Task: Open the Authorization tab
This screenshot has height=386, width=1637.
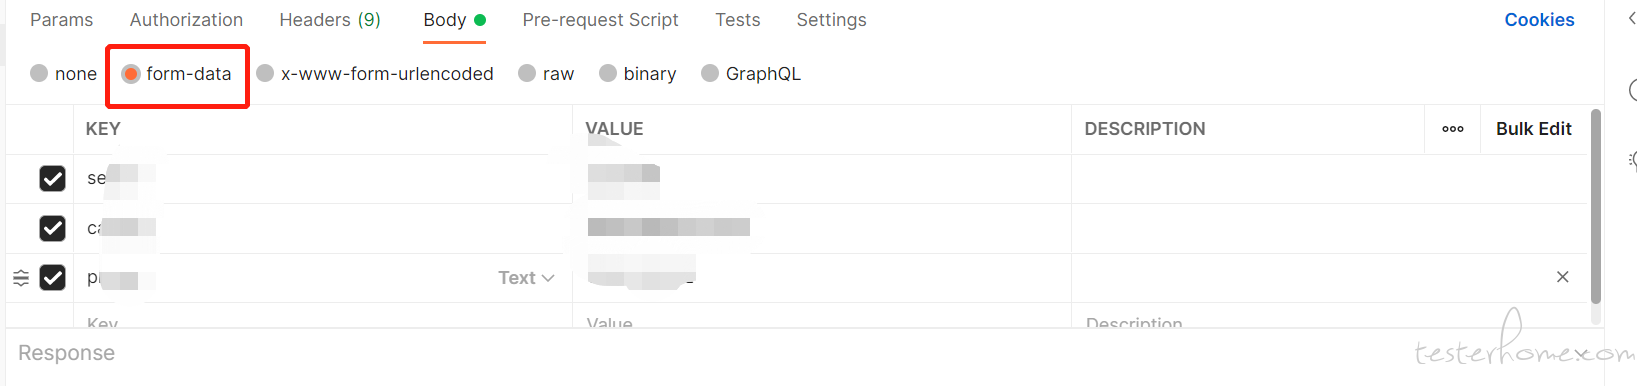Action: [186, 20]
